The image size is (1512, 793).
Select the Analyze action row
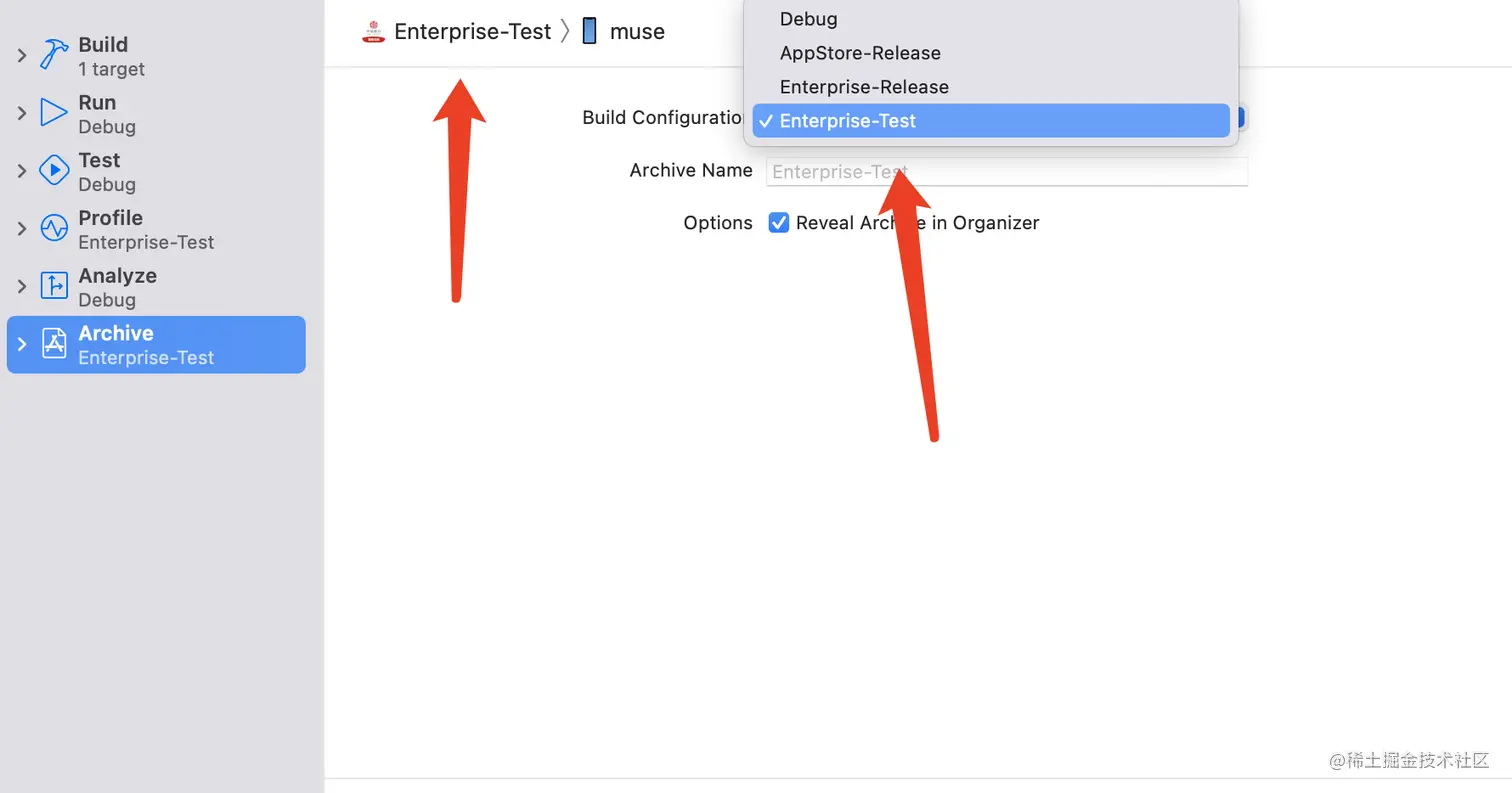click(156, 287)
